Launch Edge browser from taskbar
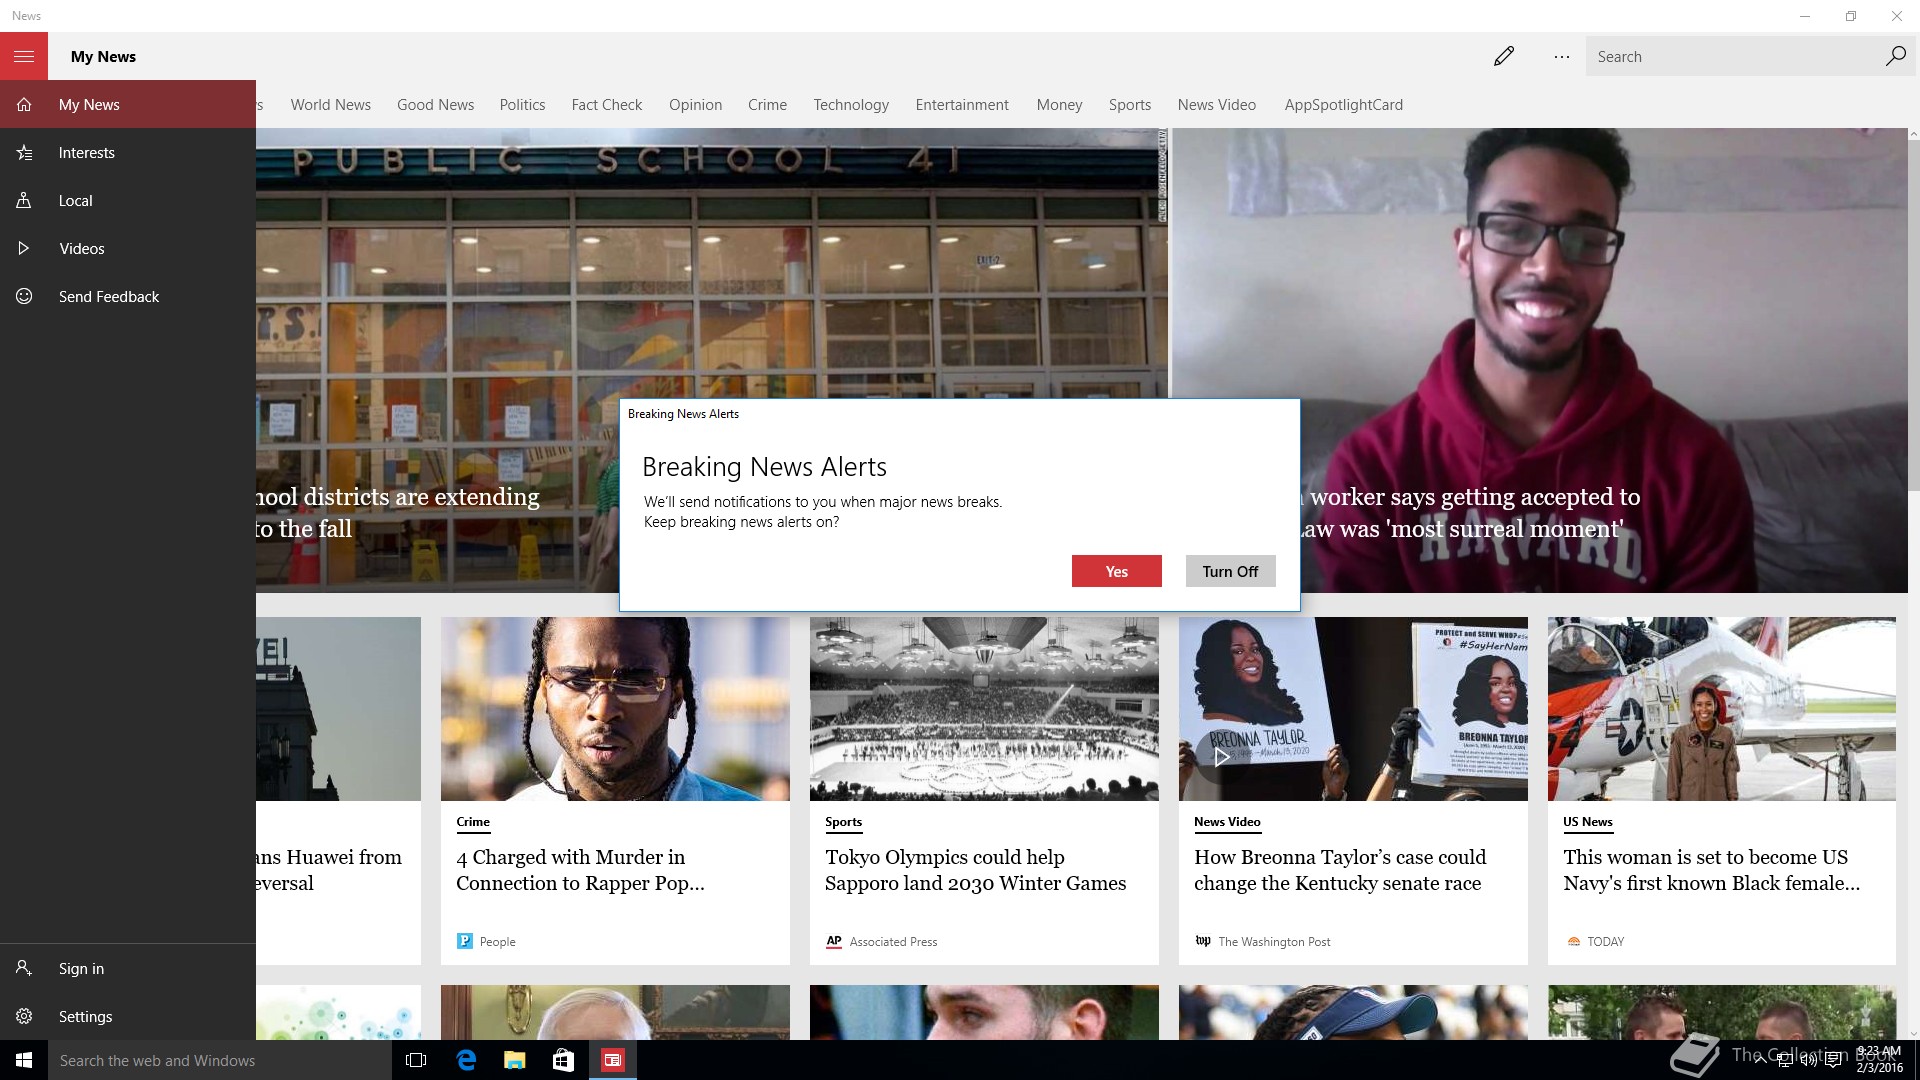Screen dimensions: 1920x1080 [x=466, y=1060]
